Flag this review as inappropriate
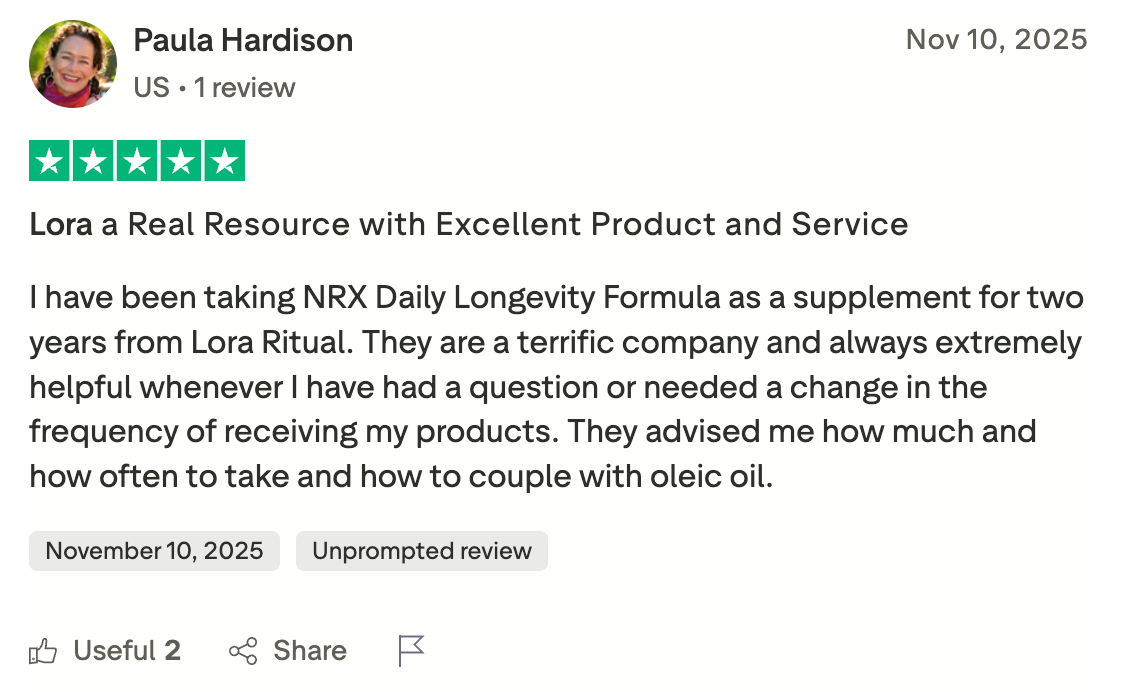This screenshot has width=1124, height=692. coord(412,649)
